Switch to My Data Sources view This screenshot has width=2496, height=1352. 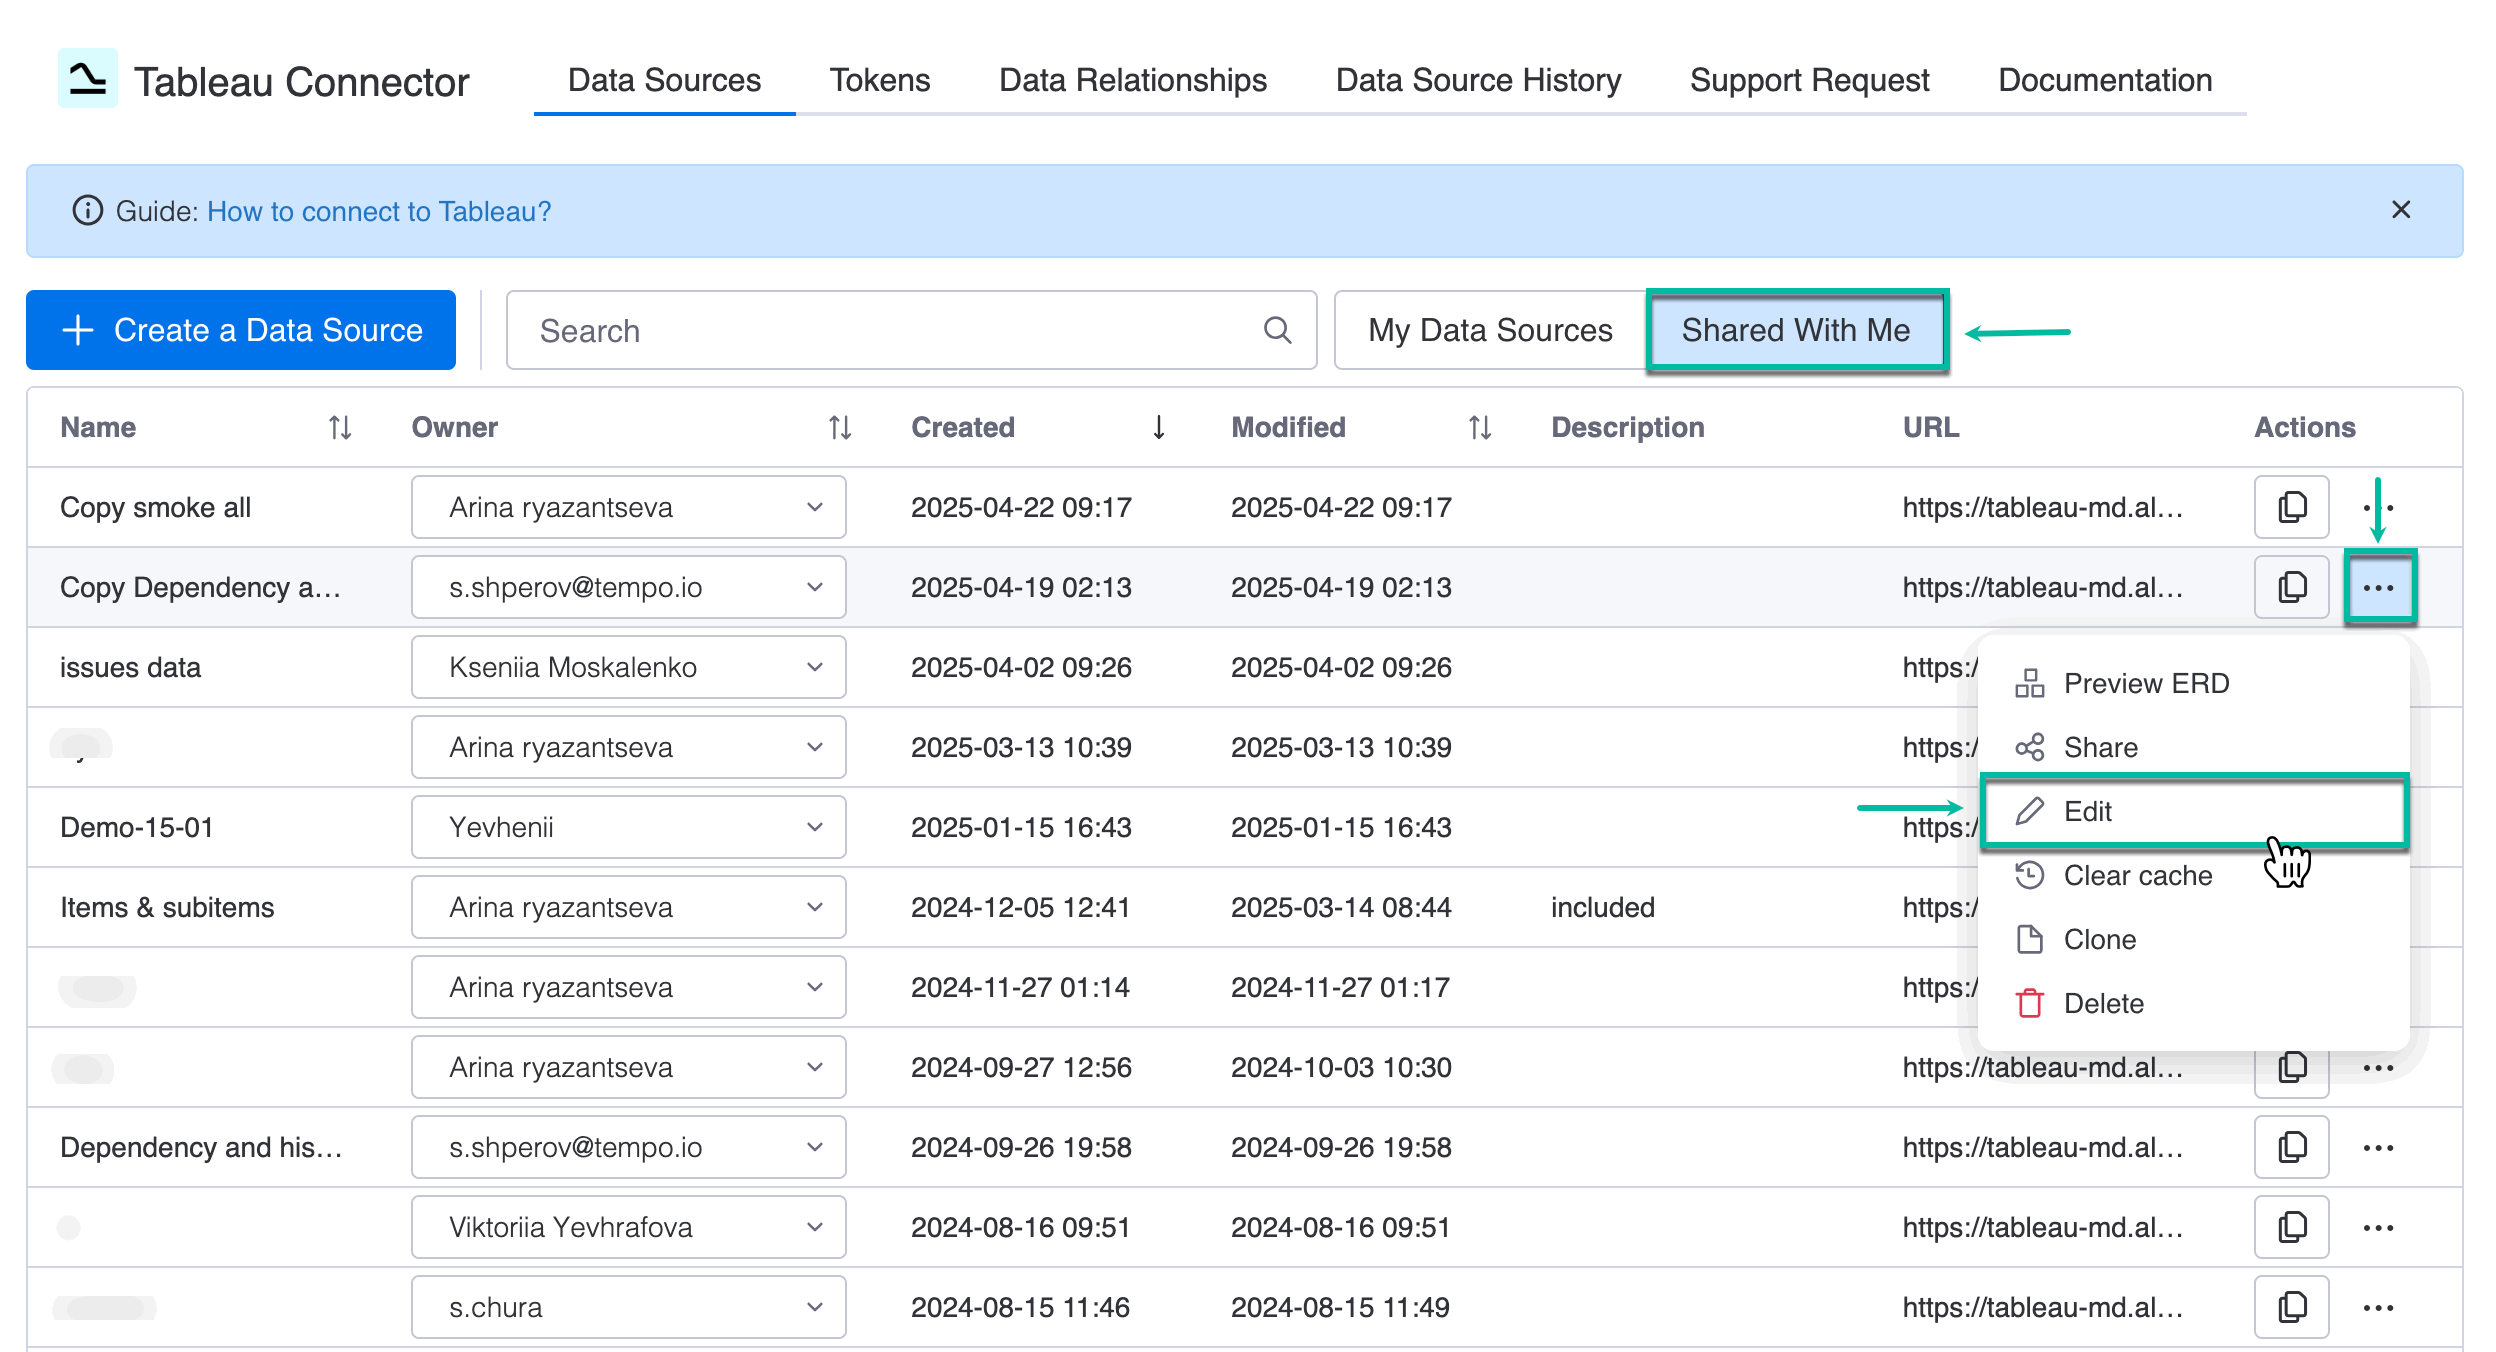tap(1489, 330)
